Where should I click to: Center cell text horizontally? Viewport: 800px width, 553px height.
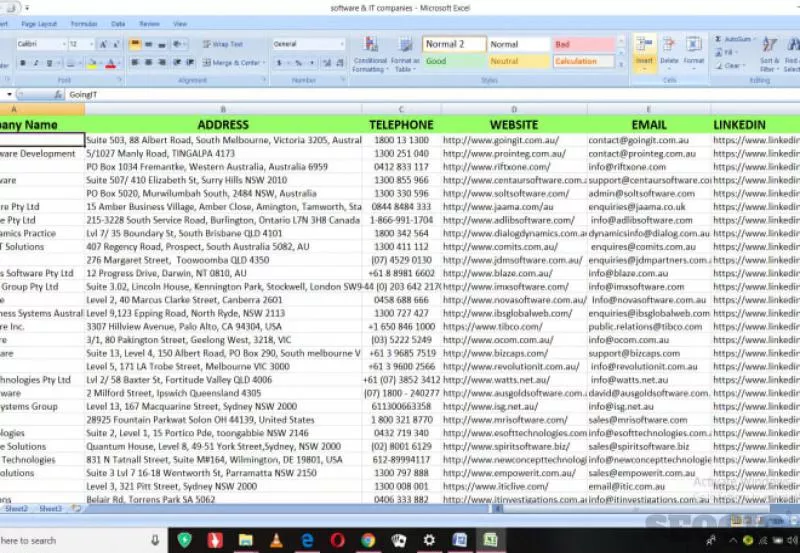point(148,62)
